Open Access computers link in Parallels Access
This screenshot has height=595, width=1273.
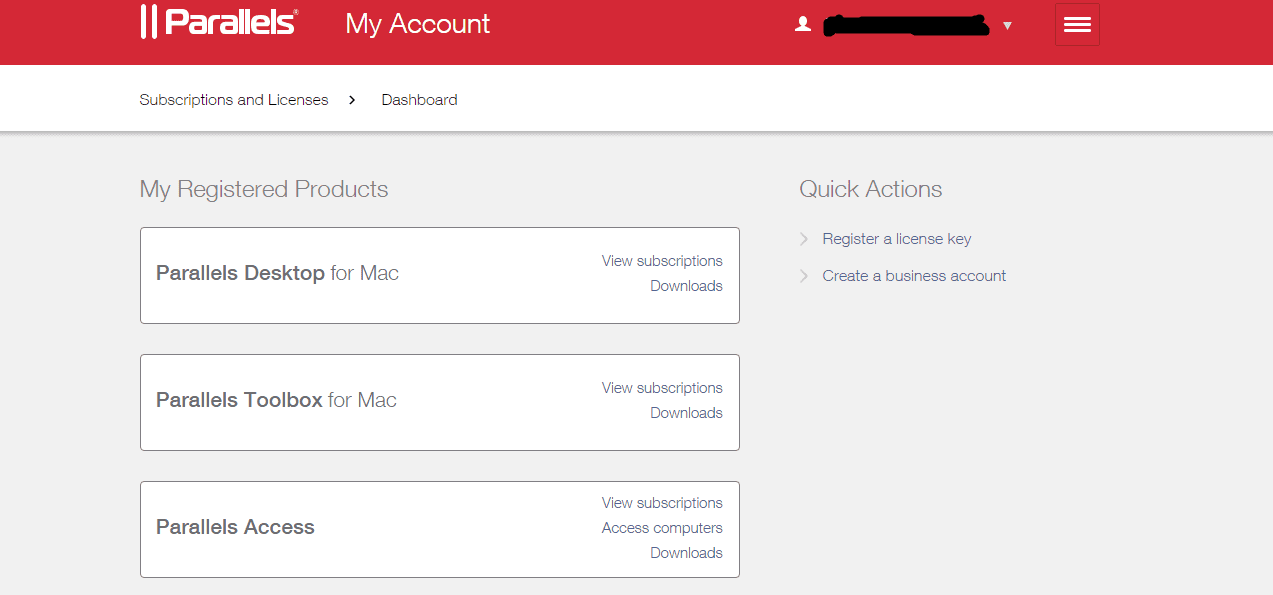click(x=662, y=528)
